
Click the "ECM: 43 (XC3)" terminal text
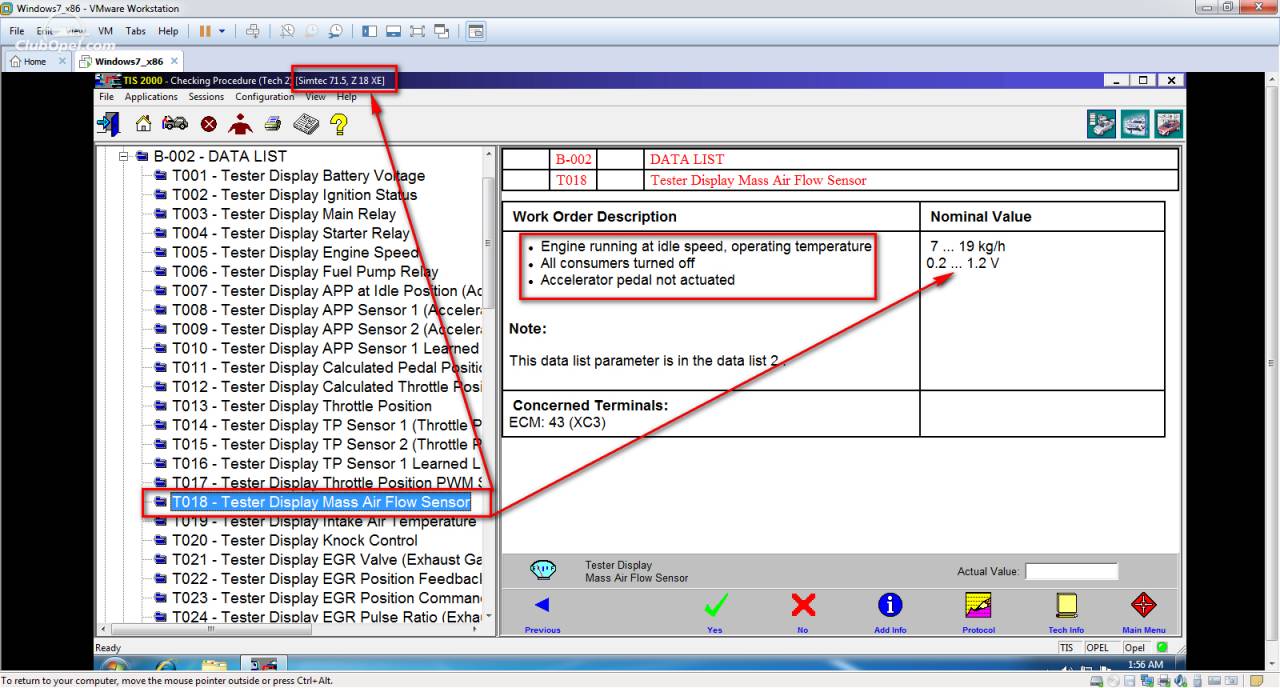[x=557, y=422]
